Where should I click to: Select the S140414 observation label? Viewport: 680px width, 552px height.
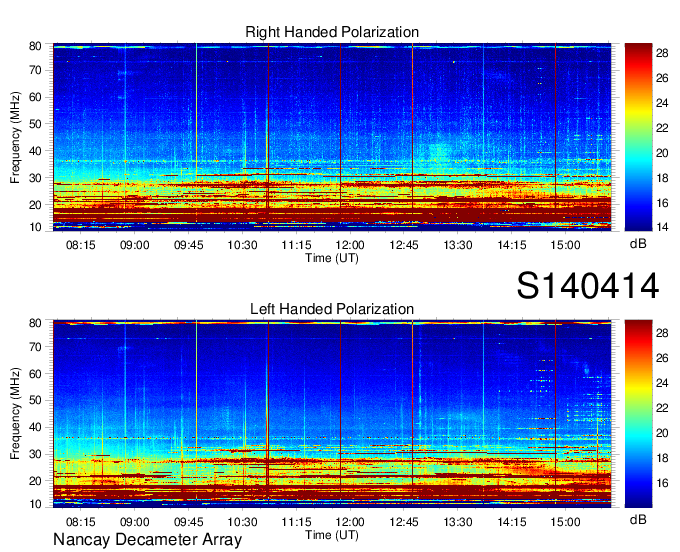pyautogui.click(x=588, y=286)
